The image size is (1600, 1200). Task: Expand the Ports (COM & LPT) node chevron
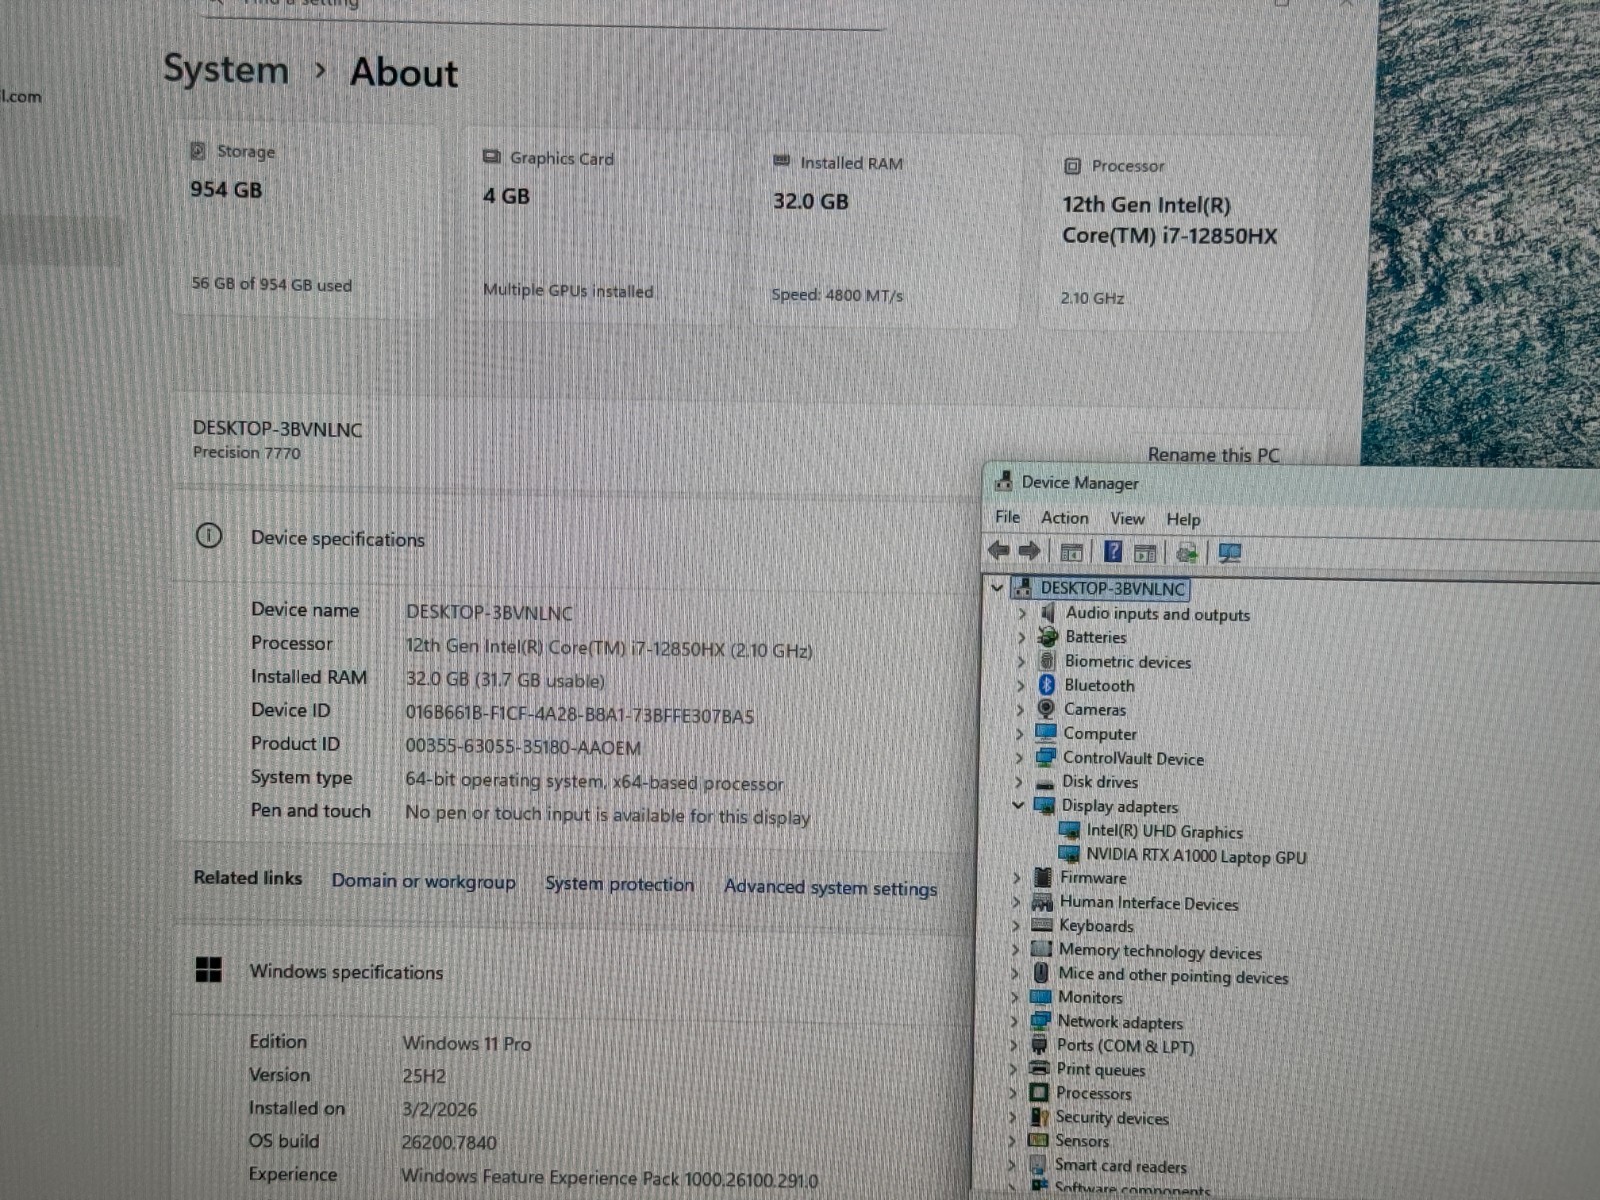click(1014, 1045)
